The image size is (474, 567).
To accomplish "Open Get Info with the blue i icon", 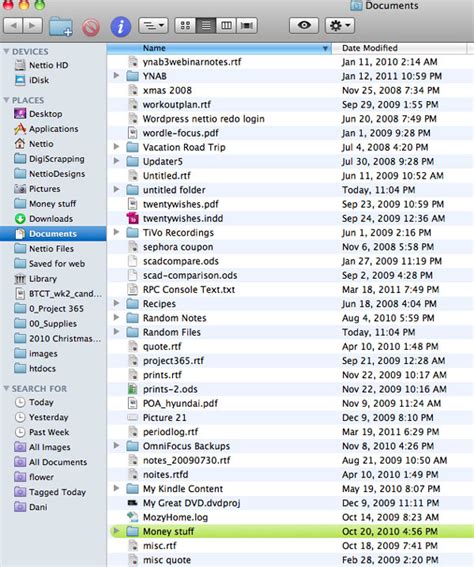I will [120, 27].
